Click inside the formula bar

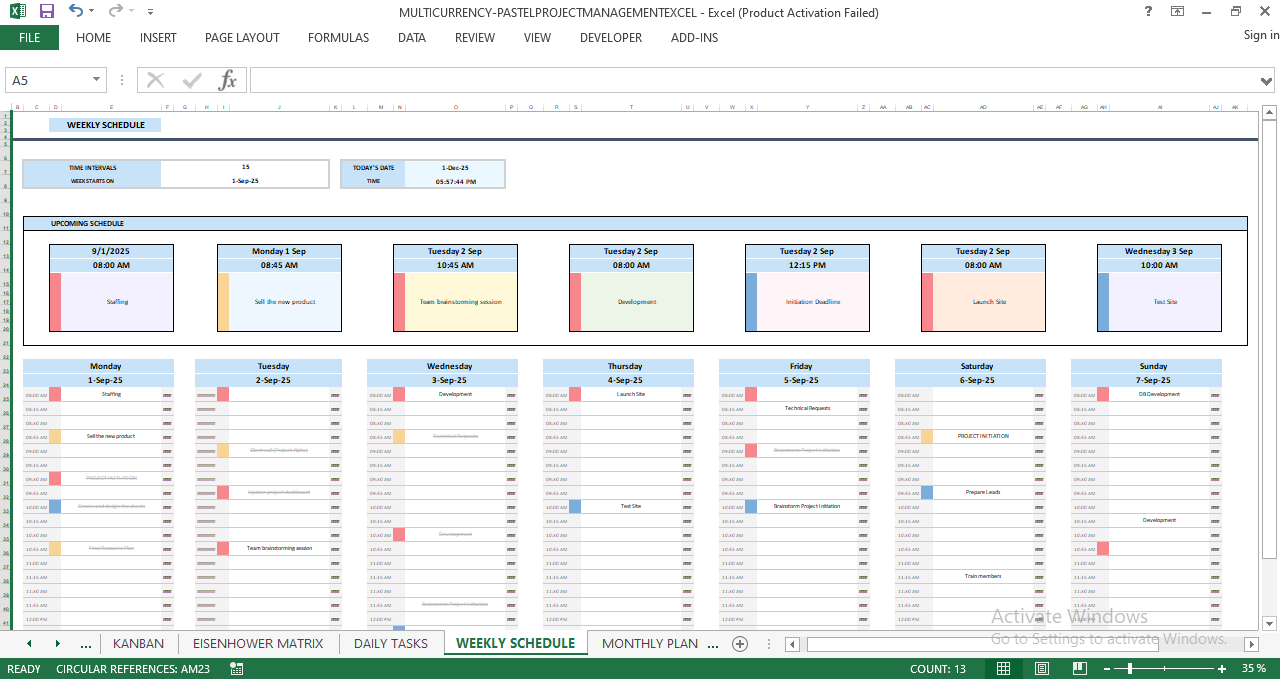point(754,80)
